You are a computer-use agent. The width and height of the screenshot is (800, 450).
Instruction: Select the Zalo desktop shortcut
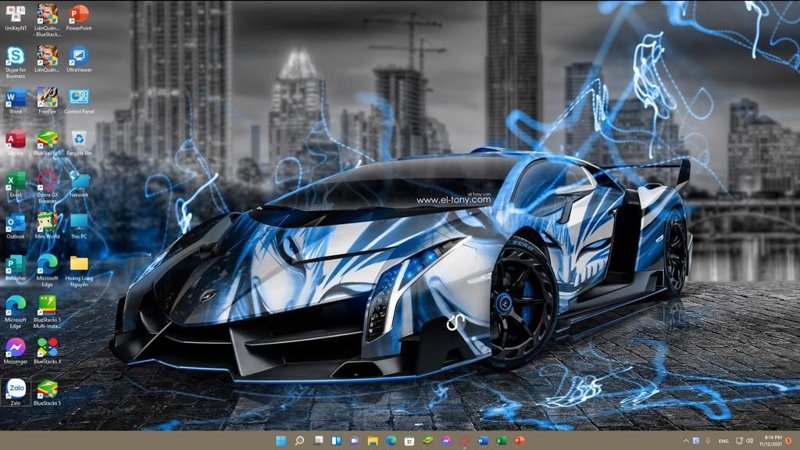coord(15,392)
